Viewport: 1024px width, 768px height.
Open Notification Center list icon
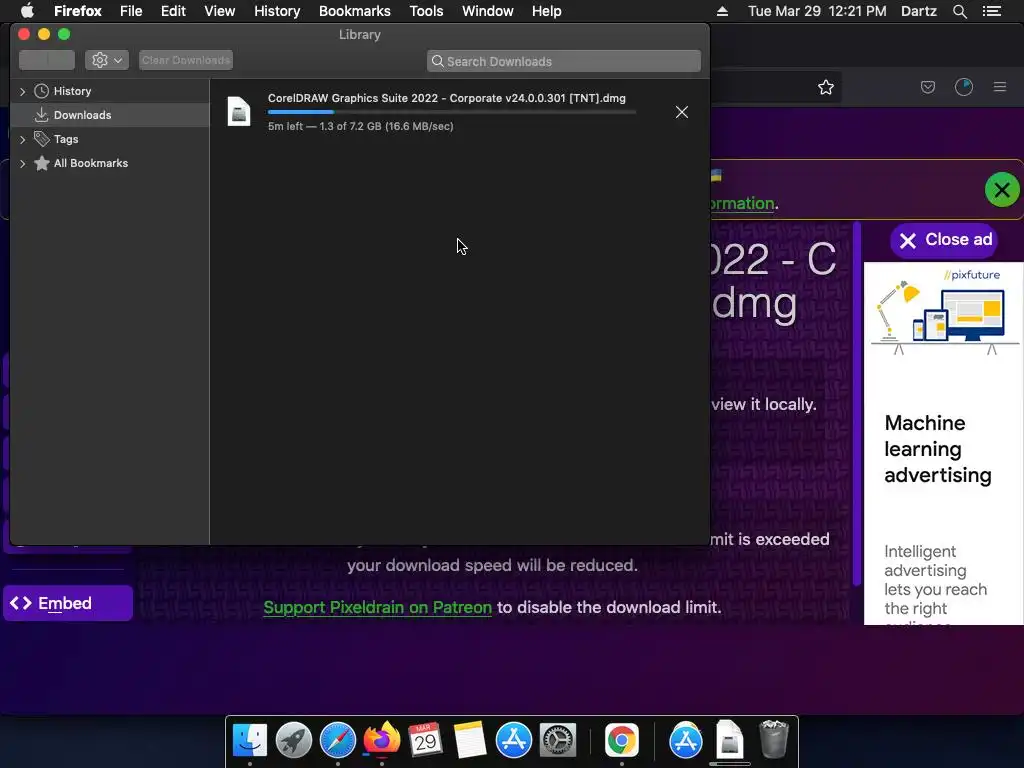[992, 11]
